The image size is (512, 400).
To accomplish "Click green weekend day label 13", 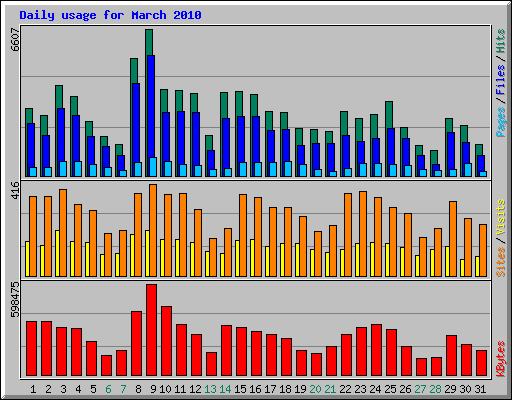I will pyautogui.click(x=210, y=389).
